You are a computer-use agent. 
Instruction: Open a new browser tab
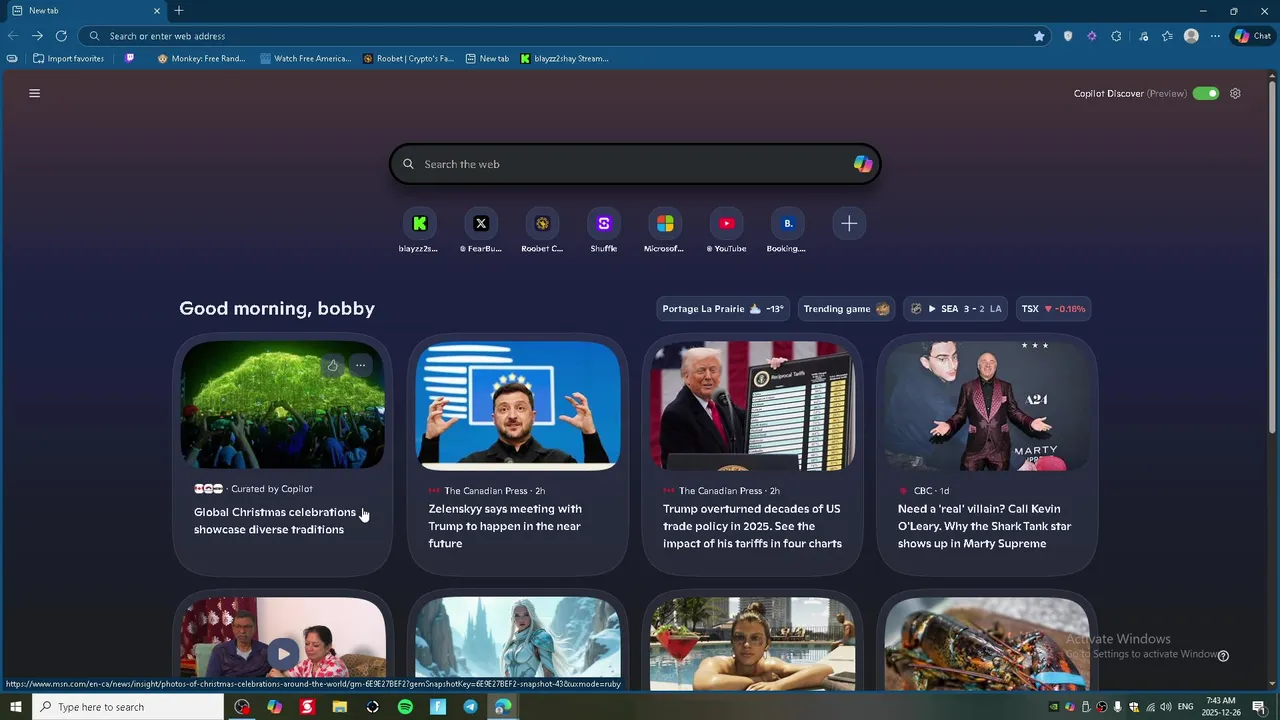point(179,11)
